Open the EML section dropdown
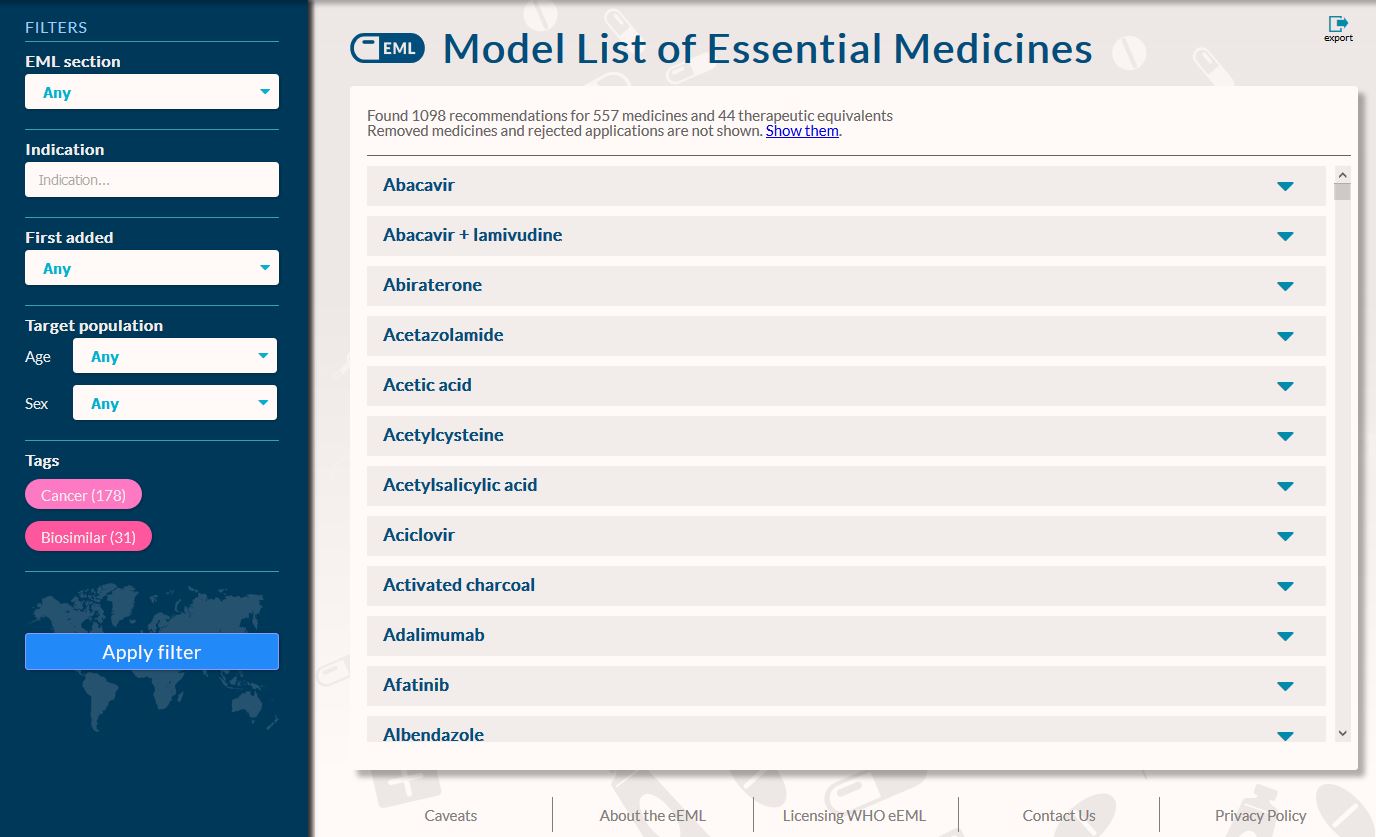 (152, 92)
